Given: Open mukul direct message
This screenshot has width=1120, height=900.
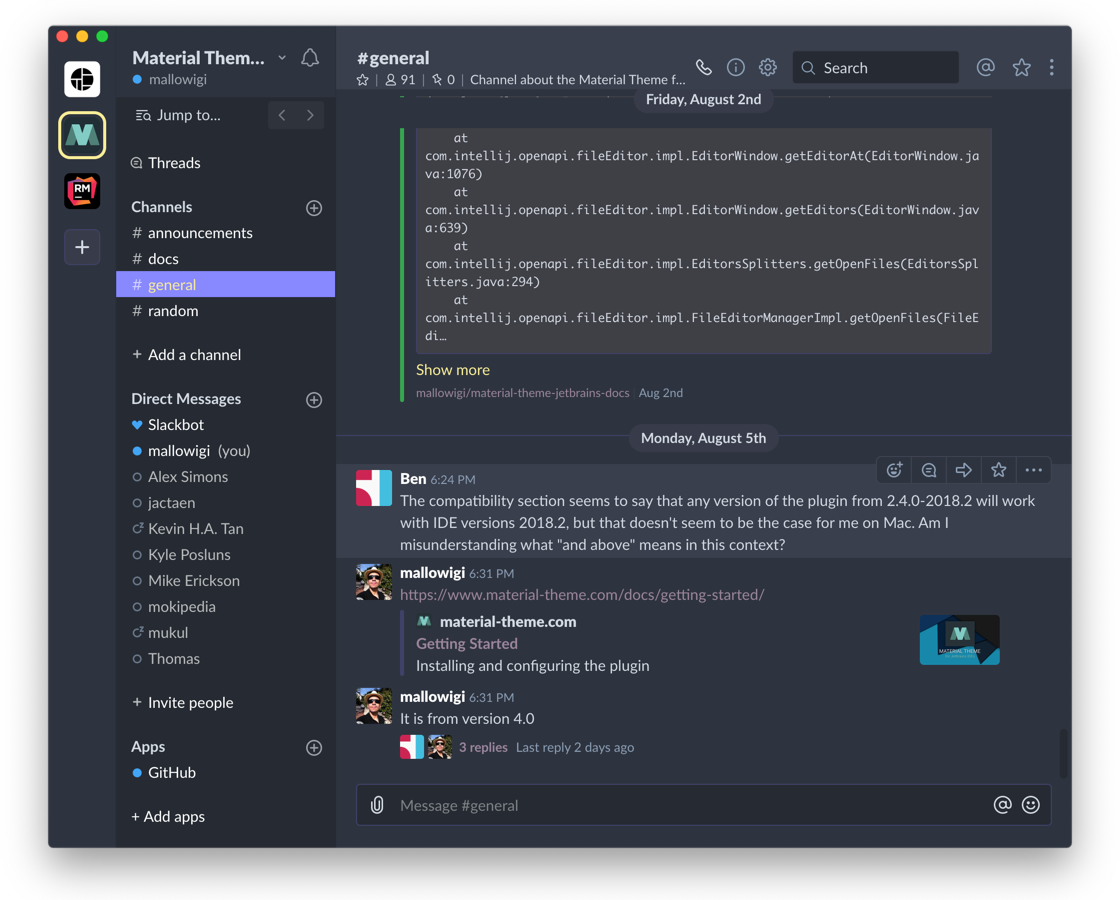Looking at the screenshot, I should (226, 633).
